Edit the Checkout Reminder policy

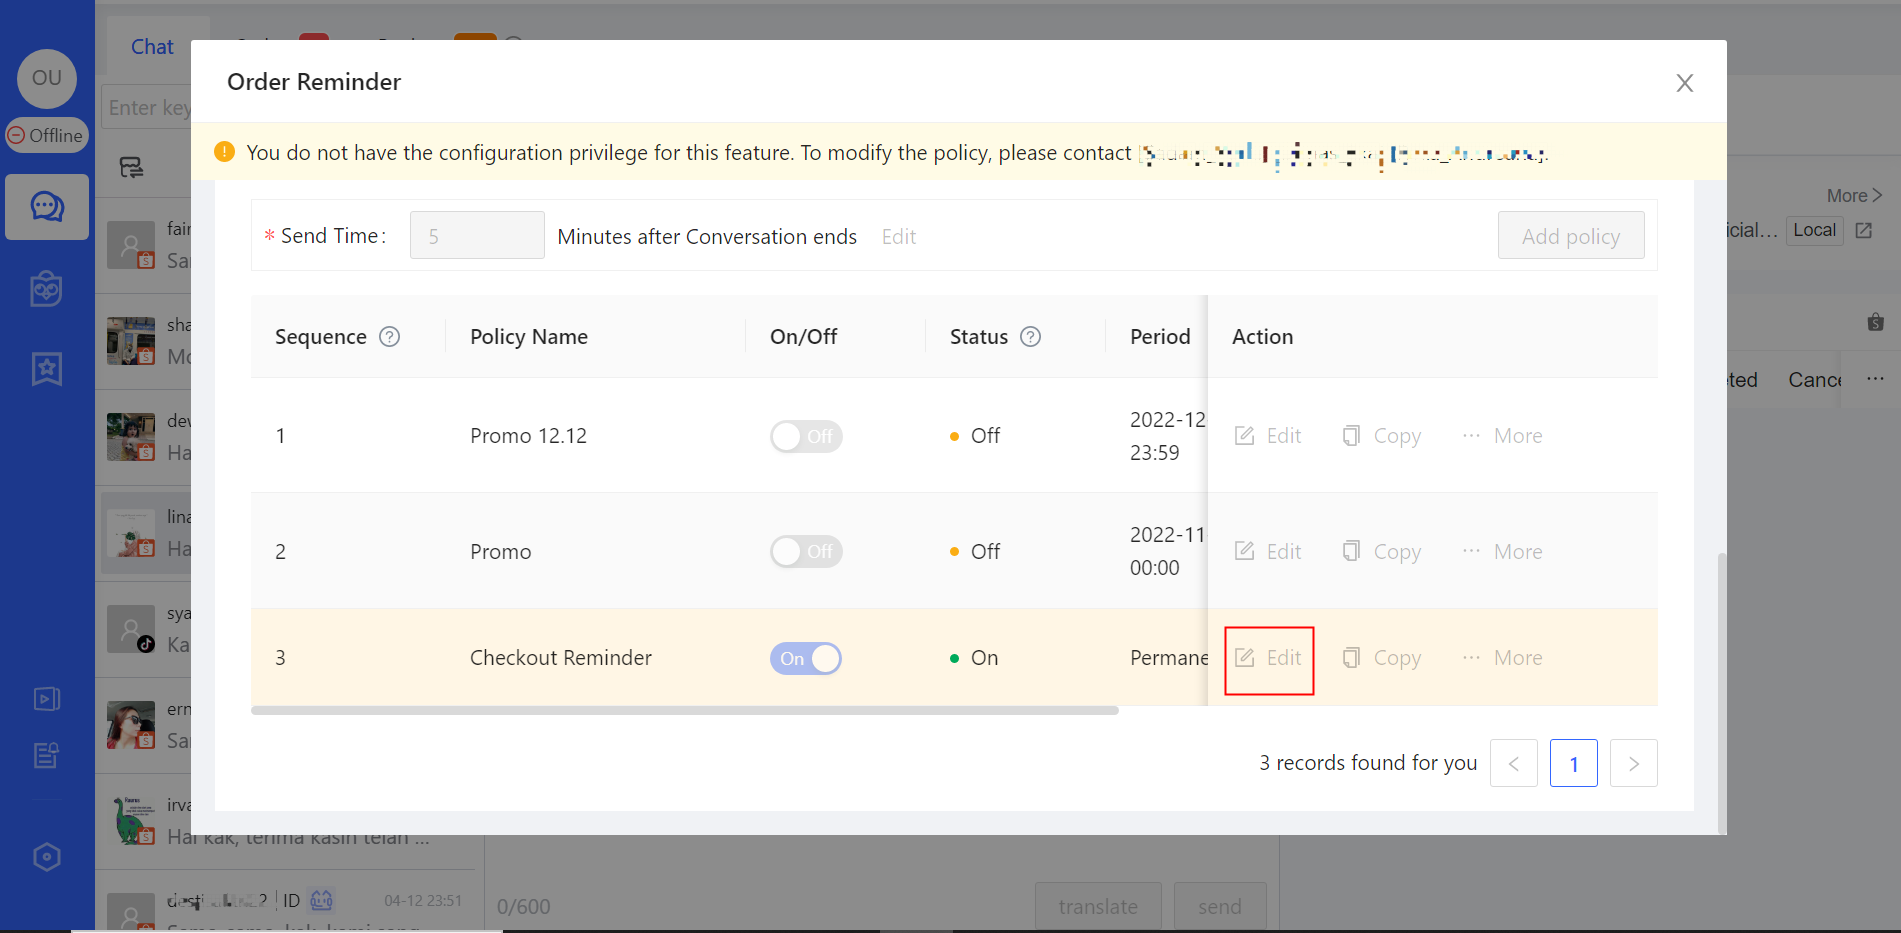point(1269,658)
